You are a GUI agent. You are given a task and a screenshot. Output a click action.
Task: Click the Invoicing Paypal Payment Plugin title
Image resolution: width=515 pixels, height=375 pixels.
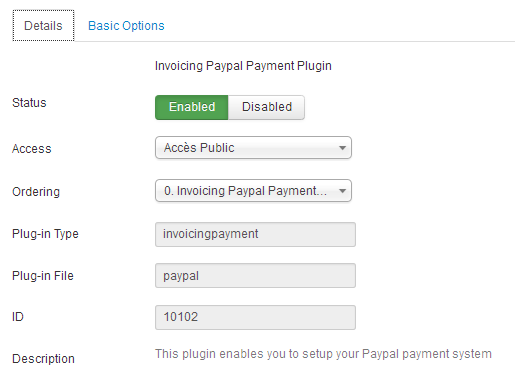pos(243,66)
